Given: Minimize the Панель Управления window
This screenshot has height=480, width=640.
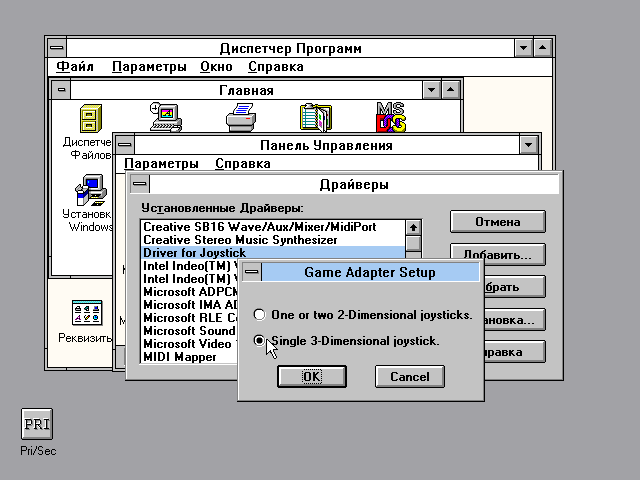Looking at the screenshot, I should (529, 145).
